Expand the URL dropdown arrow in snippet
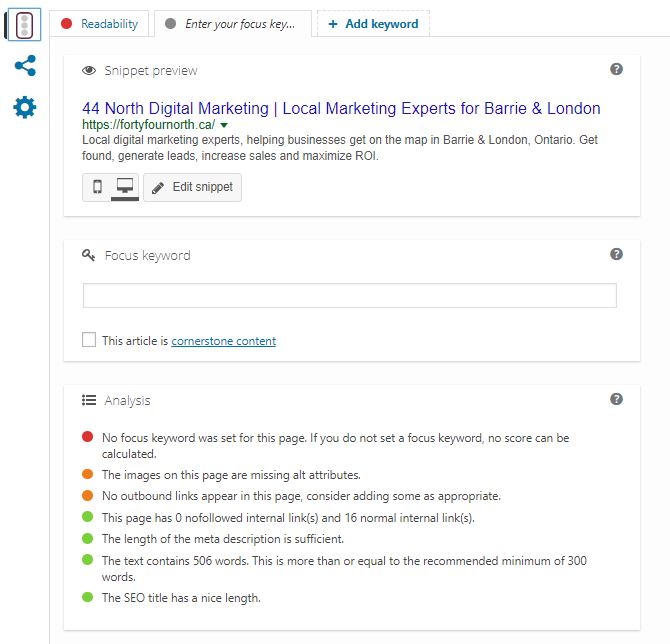 (224, 125)
